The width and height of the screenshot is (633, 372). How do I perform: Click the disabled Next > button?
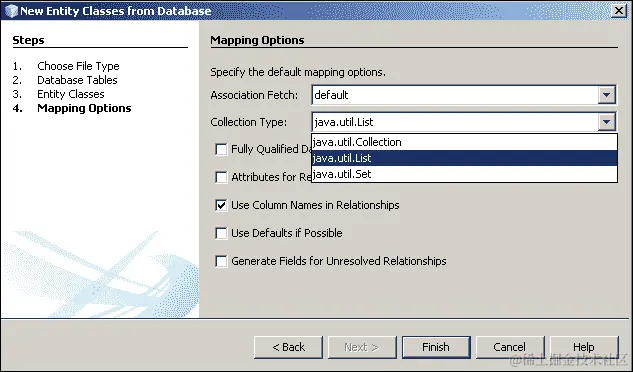click(362, 347)
